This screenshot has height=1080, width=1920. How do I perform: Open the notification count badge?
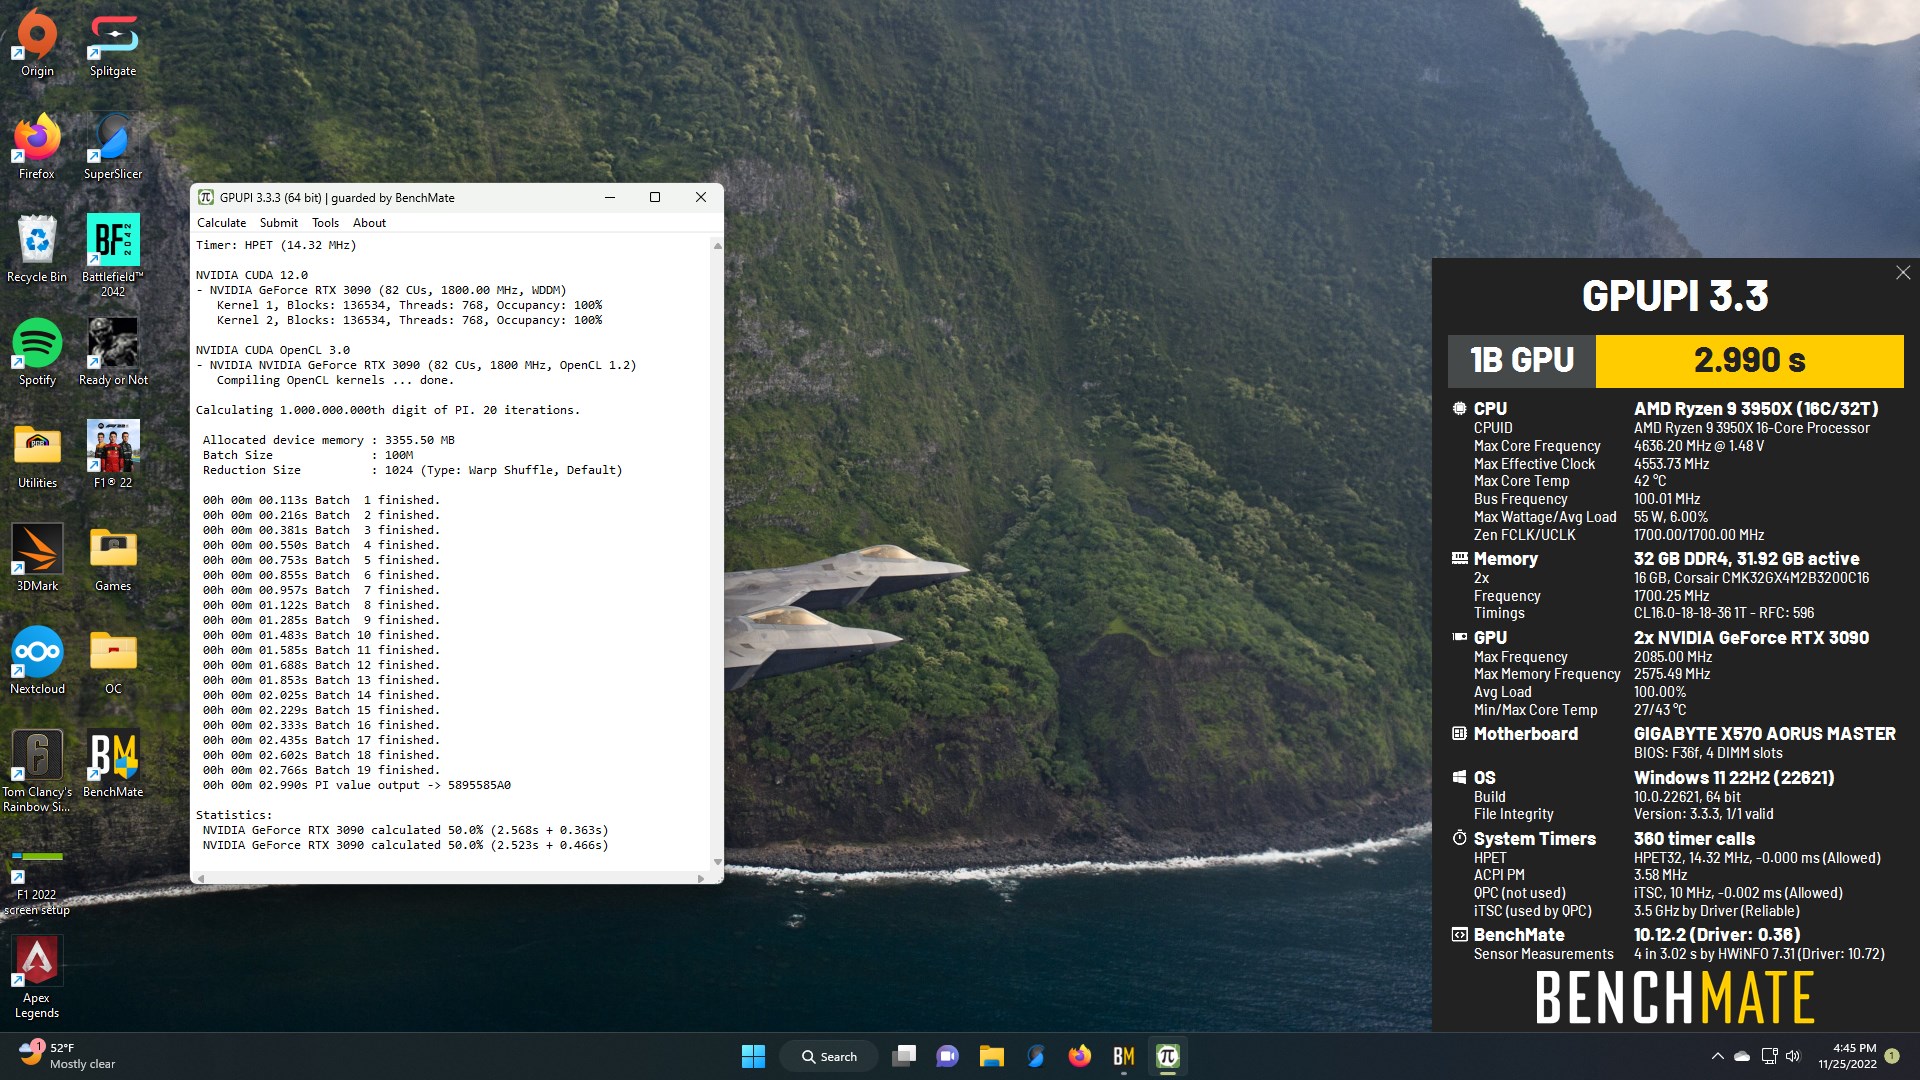[1892, 1056]
